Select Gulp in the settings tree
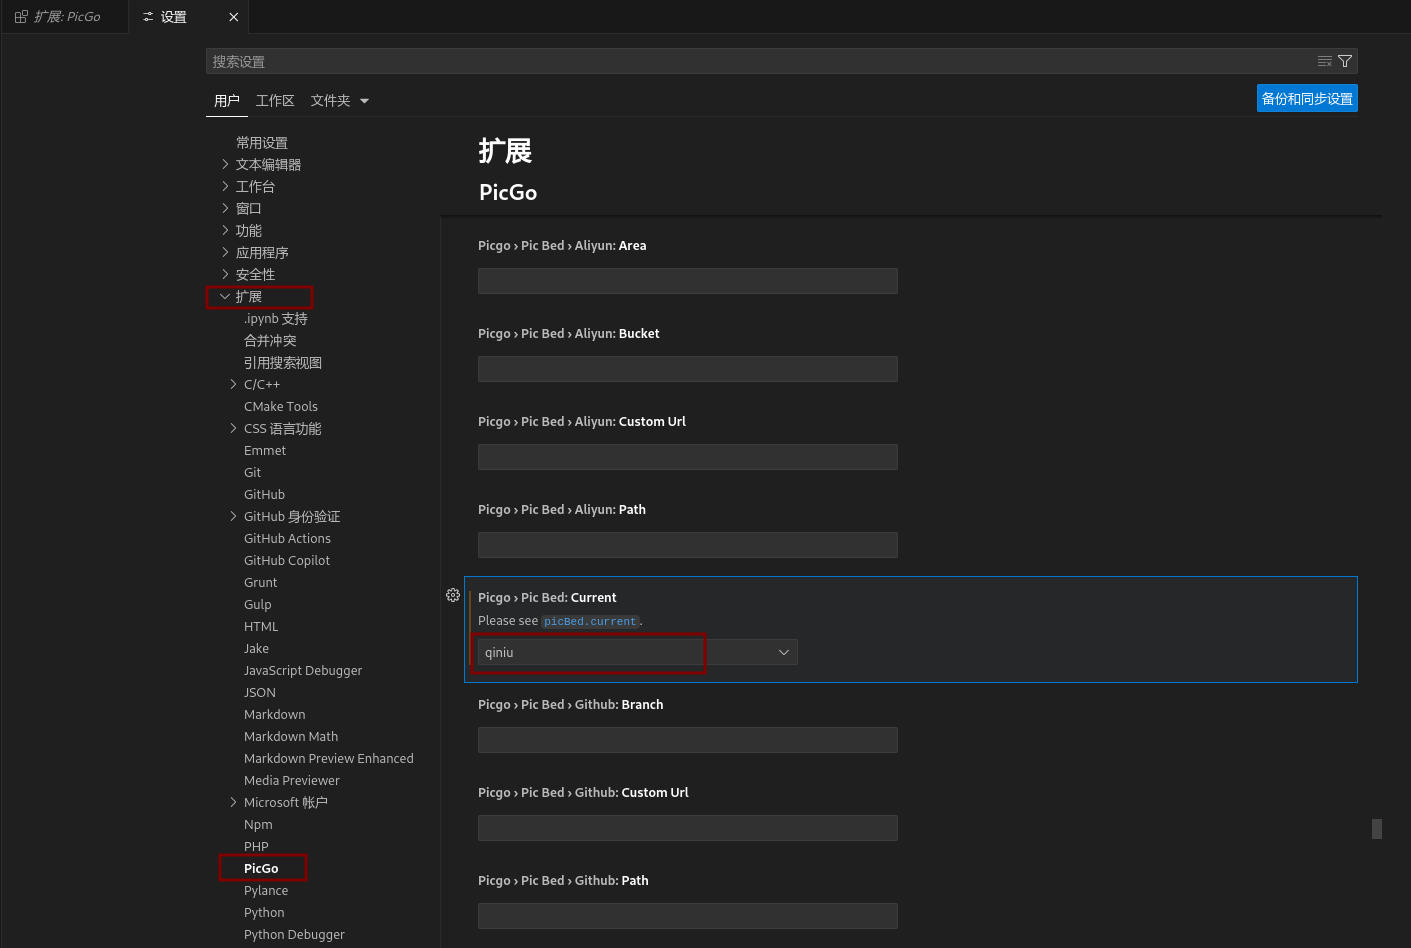This screenshot has width=1411, height=948. pos(257,604)
